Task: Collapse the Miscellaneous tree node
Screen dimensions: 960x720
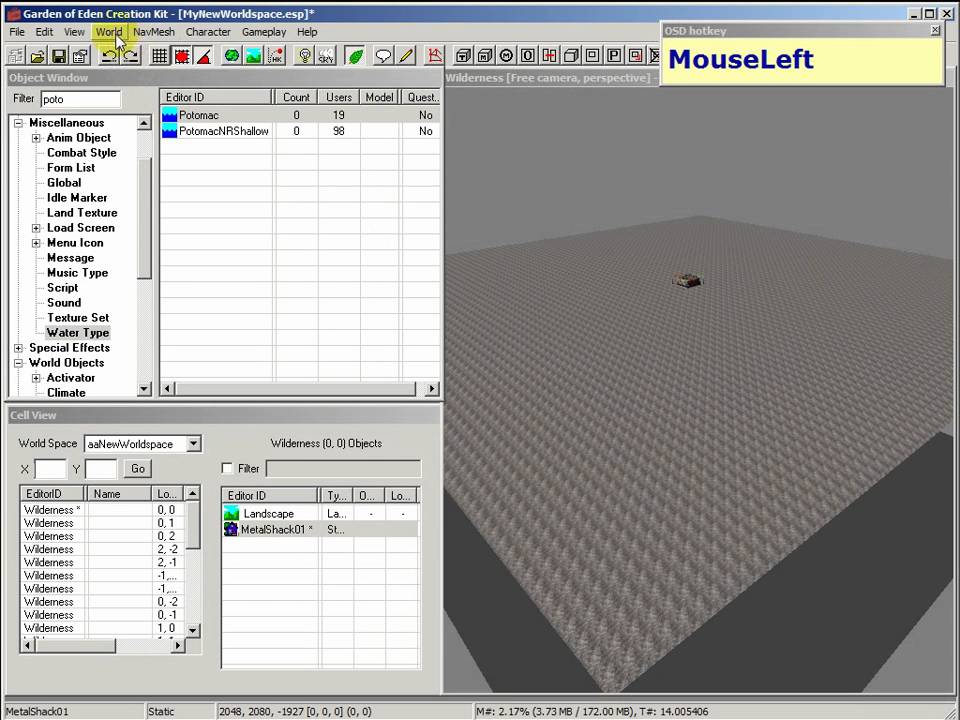Action: 18,123
